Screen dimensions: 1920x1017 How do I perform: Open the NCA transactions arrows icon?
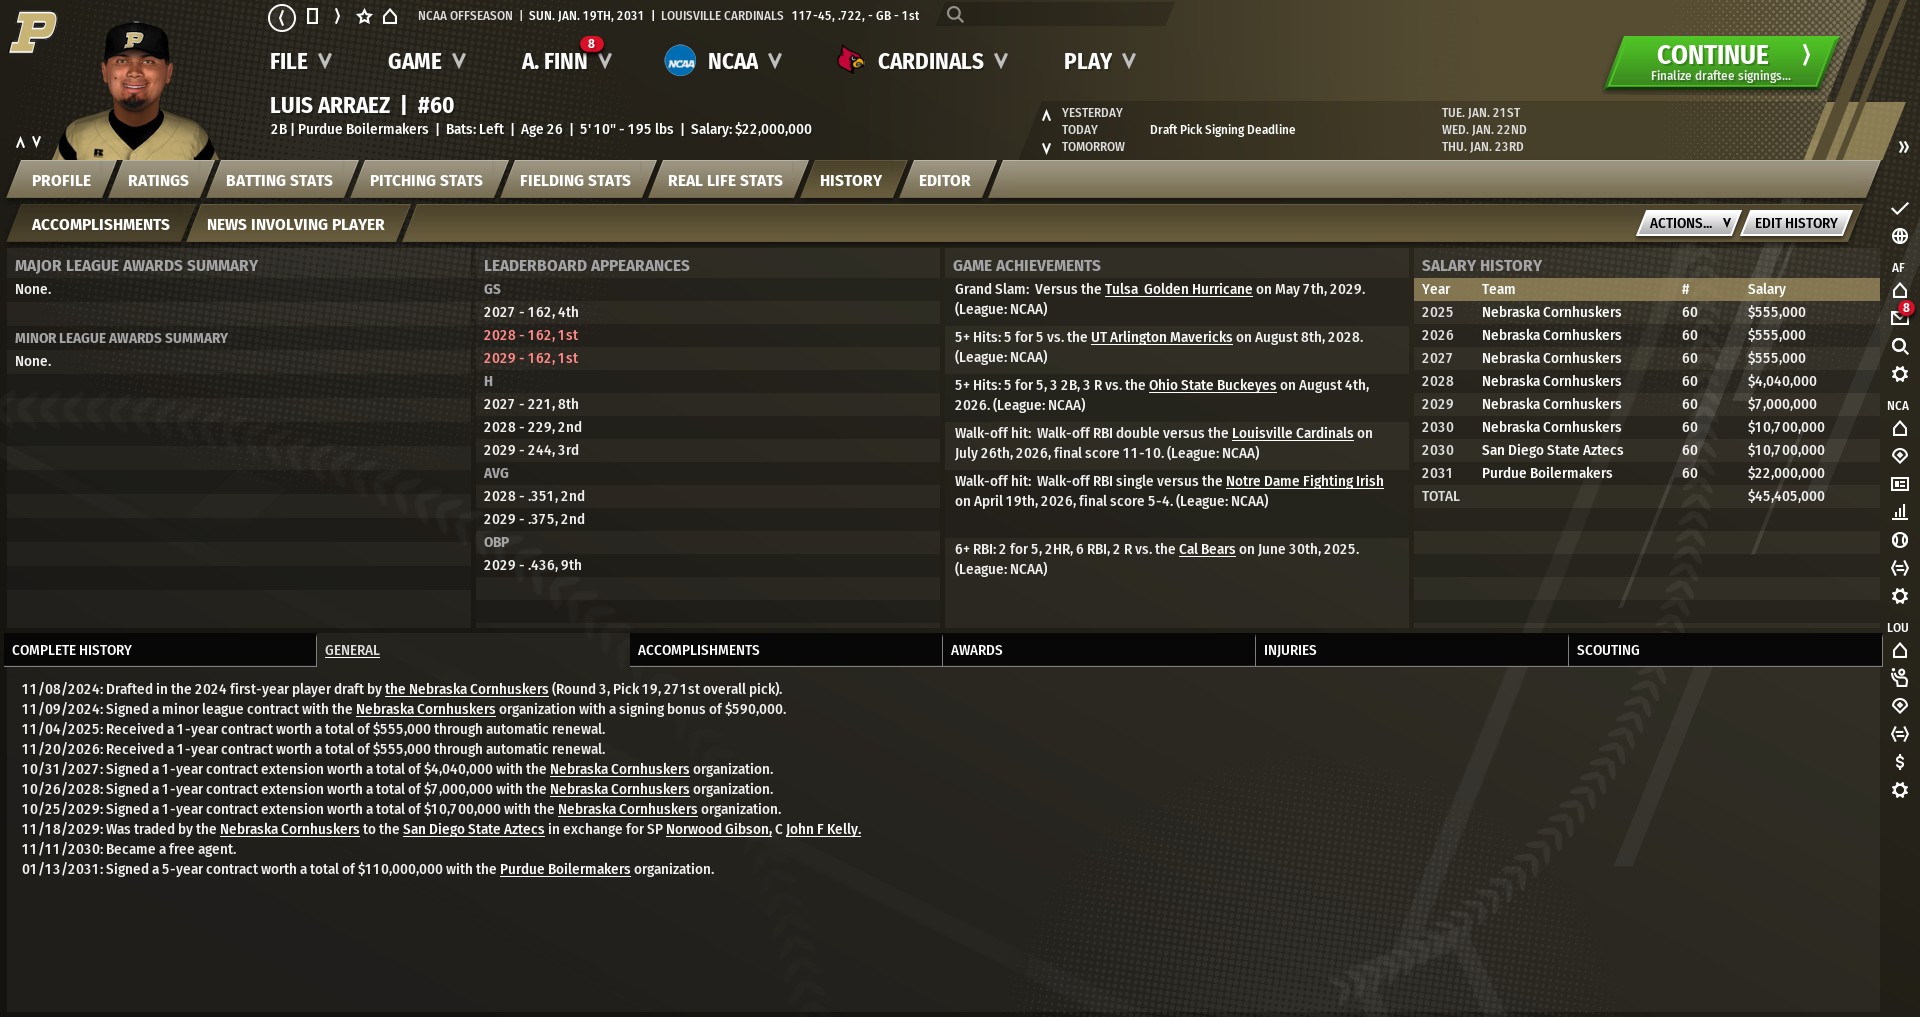[x=1900, y=568]
